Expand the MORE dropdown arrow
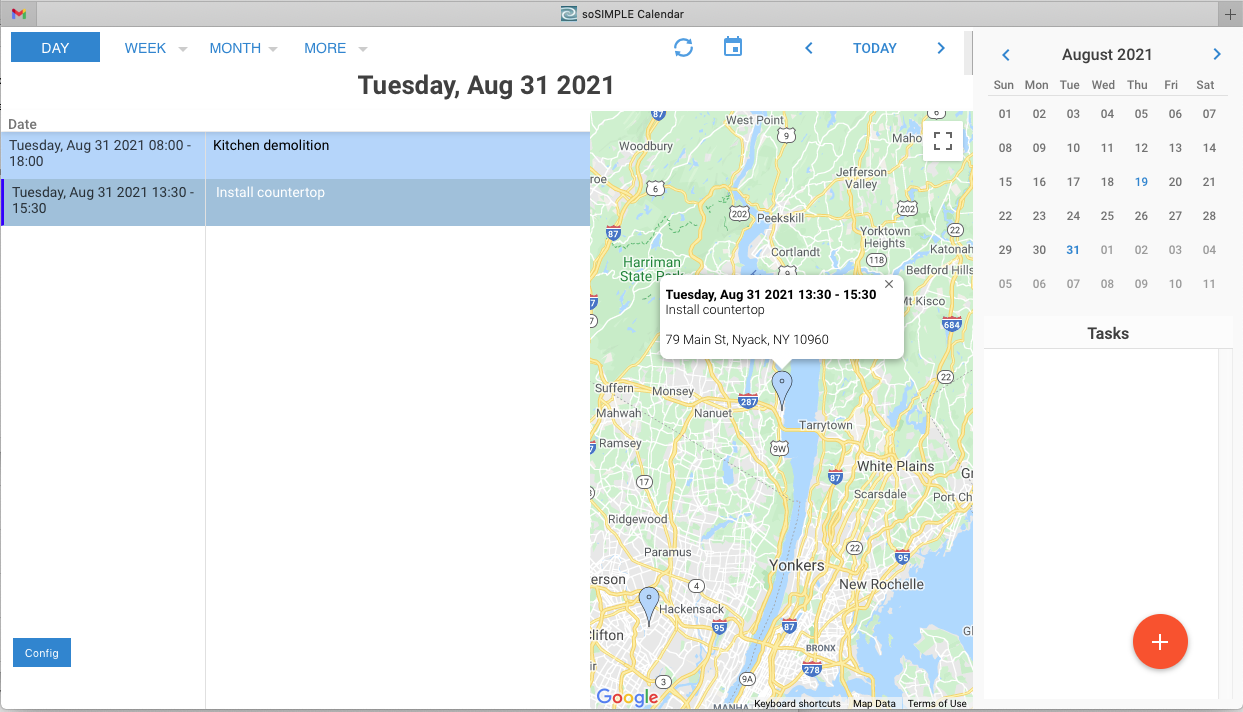This screenshot has width=1243, height=712. (363, 49)
